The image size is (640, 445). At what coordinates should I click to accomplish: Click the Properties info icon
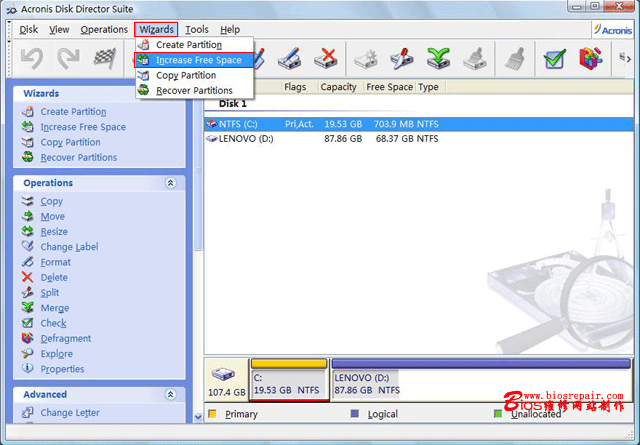(x=28, y=369)
